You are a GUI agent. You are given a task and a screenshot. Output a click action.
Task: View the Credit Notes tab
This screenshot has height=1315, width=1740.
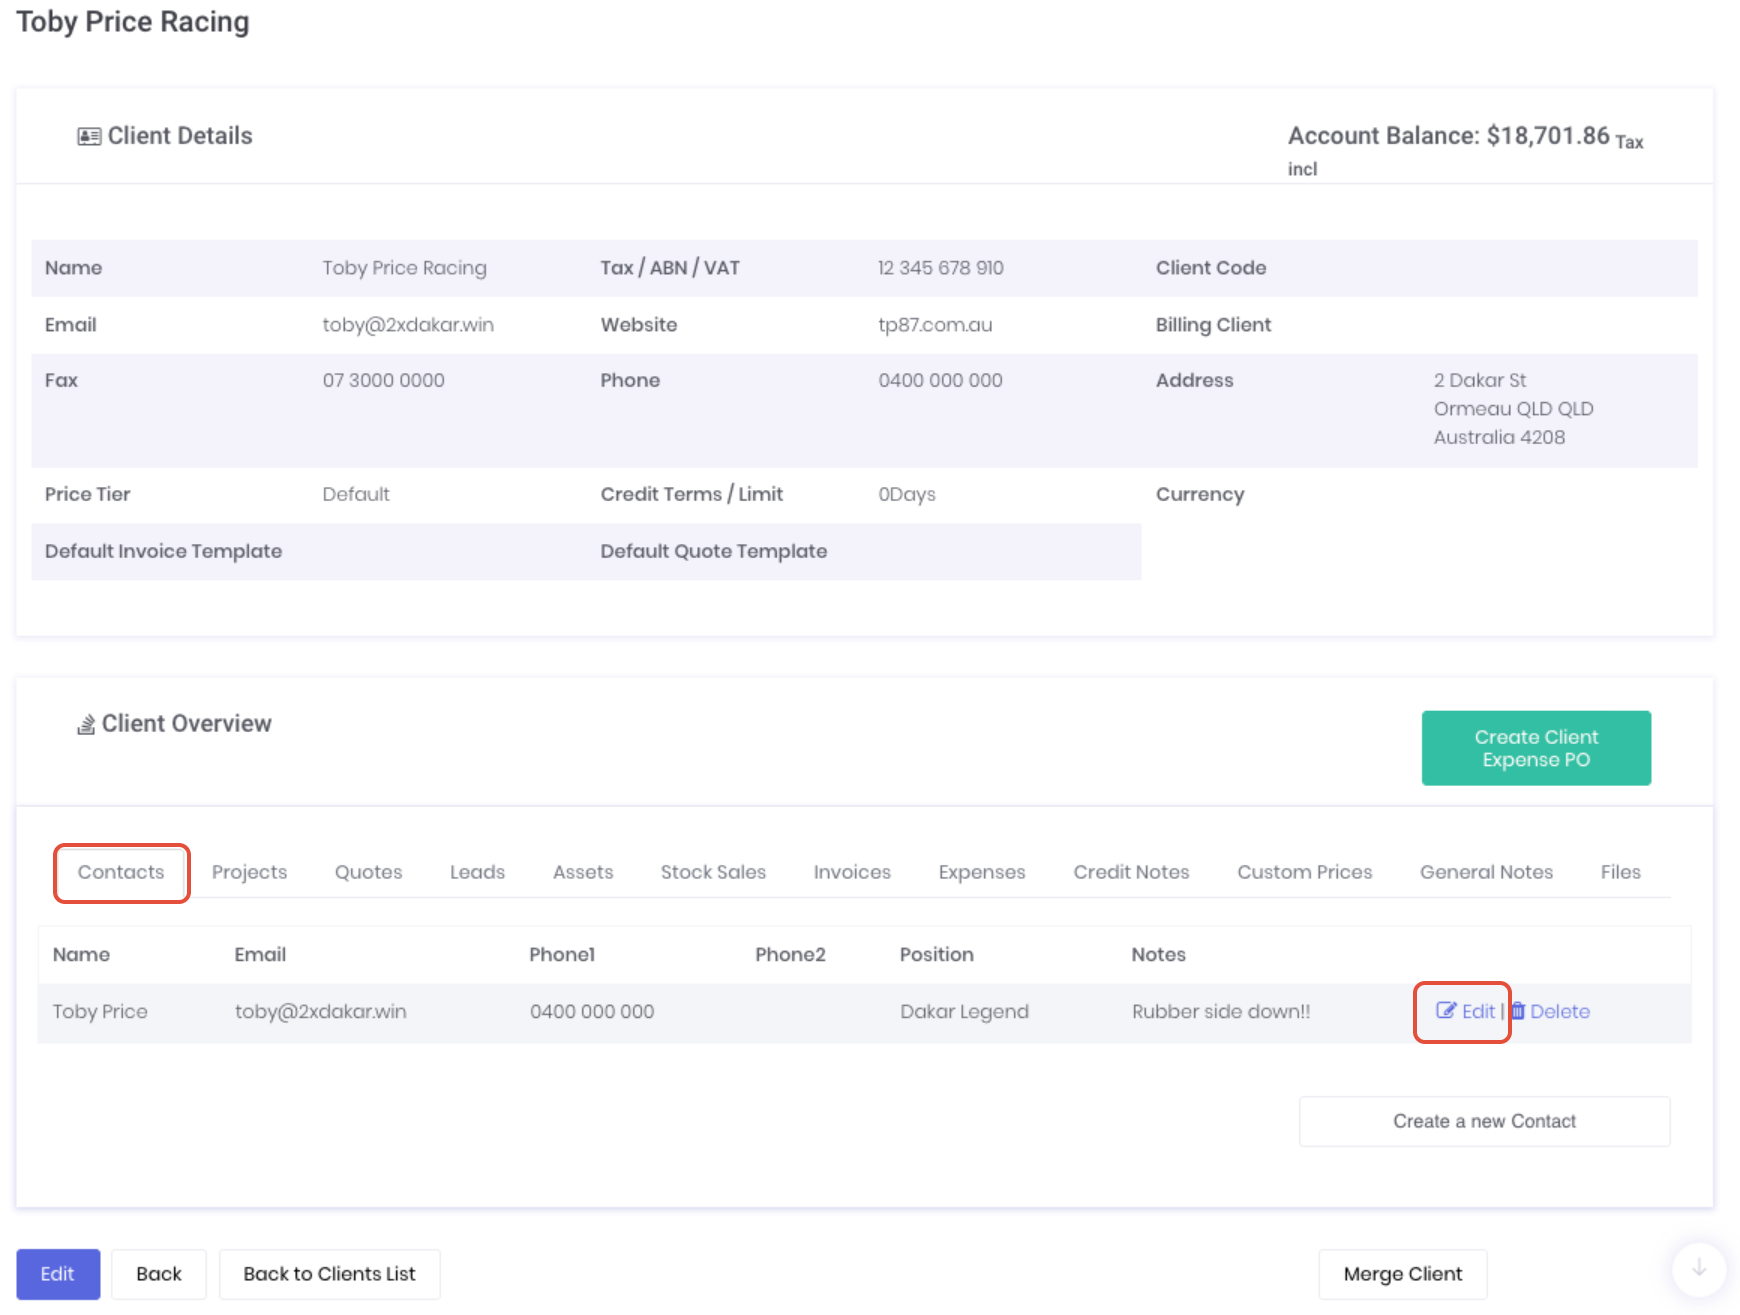[1131, 872]
